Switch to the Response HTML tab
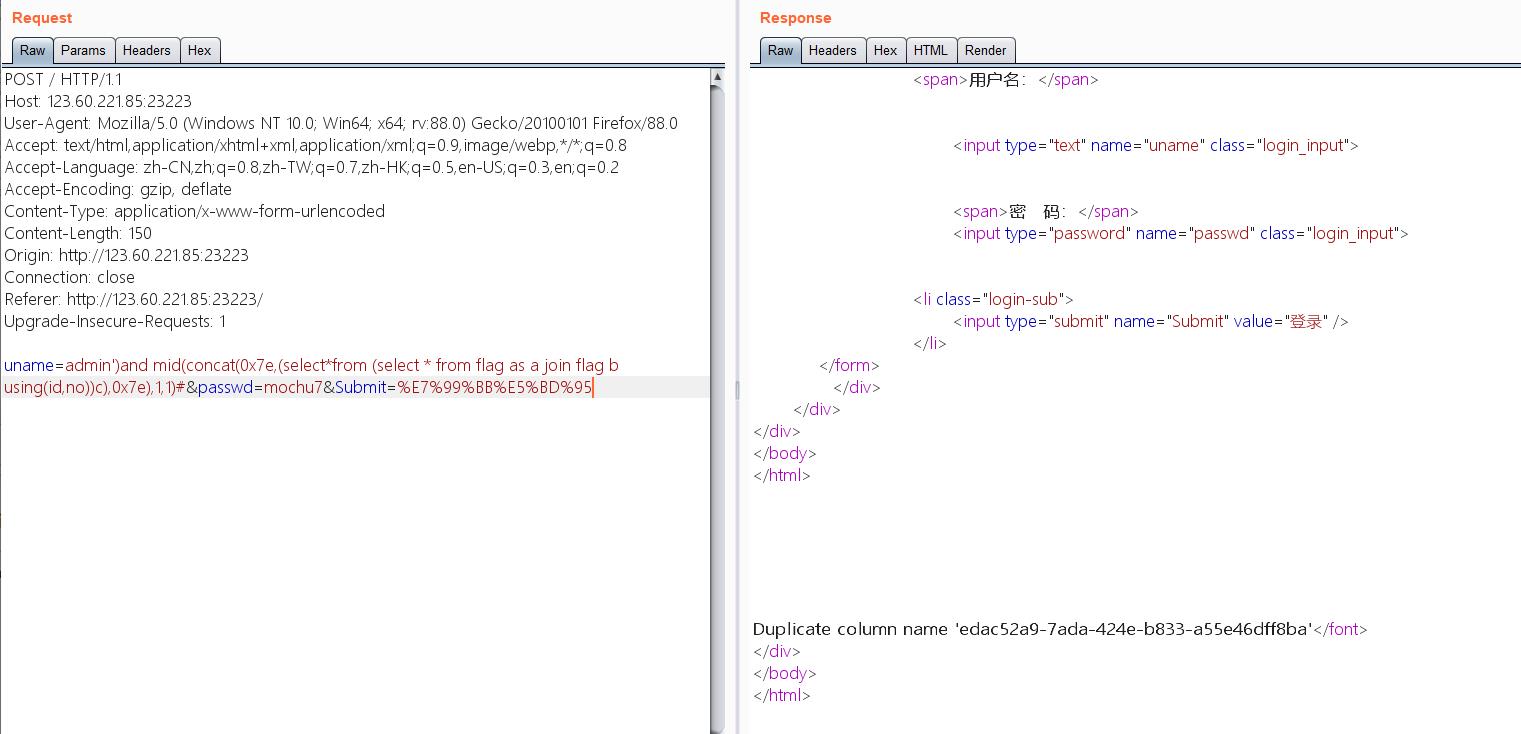This screenshot has height=734, width=1521. pos(931,50)
